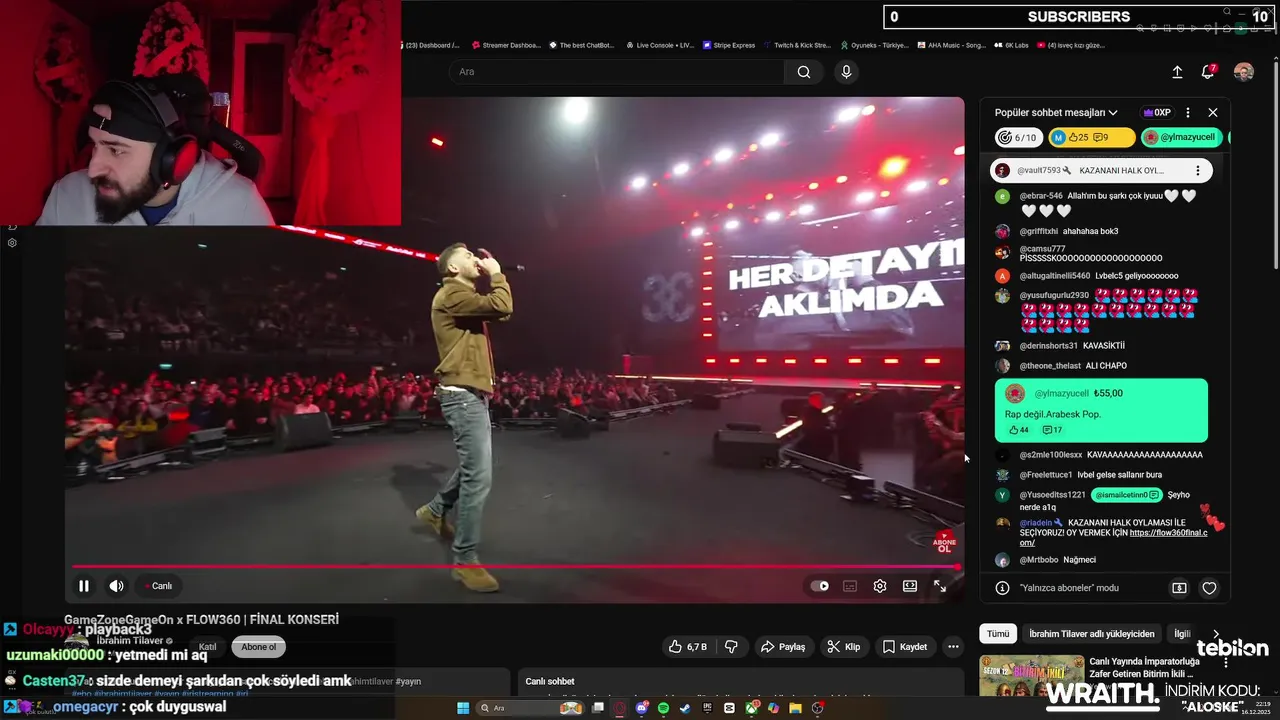Image resolution: width=1280 pixels, height=720 pixels.
Task: Open Opera GX from taskbar
Action: tap(620, 708)
